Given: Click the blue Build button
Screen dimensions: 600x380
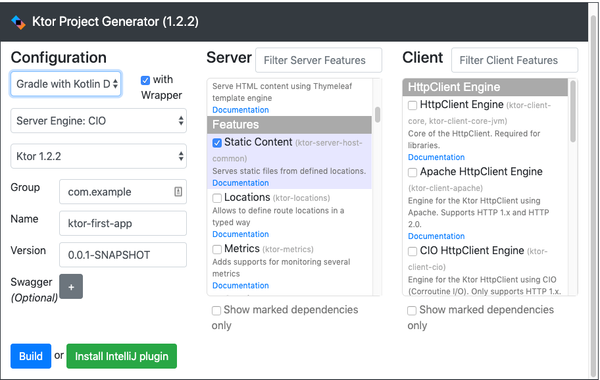Looking at the screenshot, I should point(31,356).
